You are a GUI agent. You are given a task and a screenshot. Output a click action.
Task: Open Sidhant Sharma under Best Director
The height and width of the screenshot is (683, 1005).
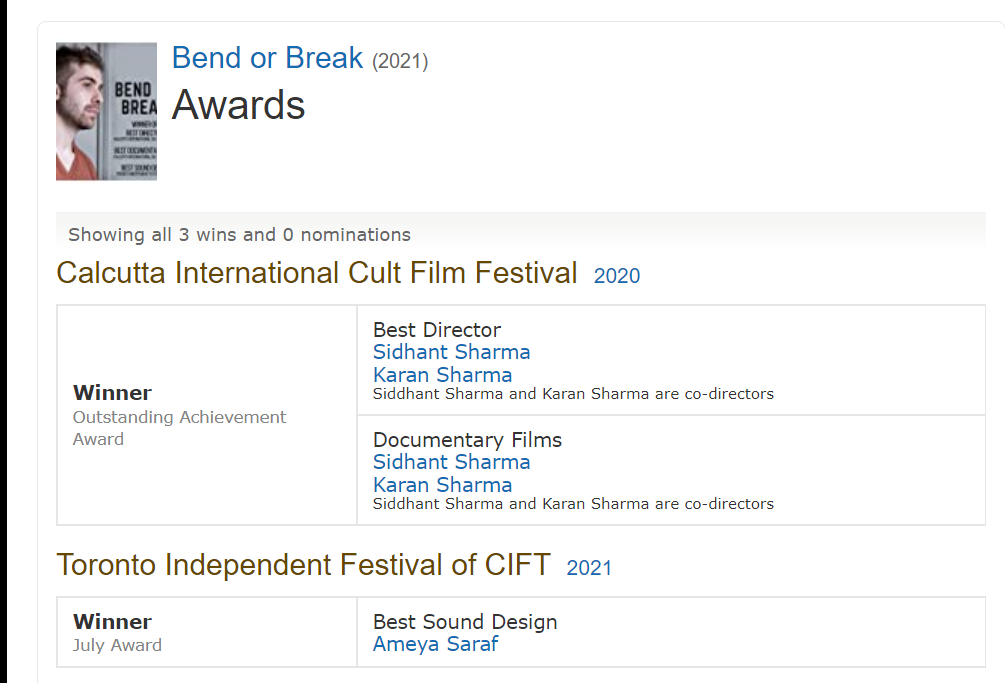tap(451, 352)
